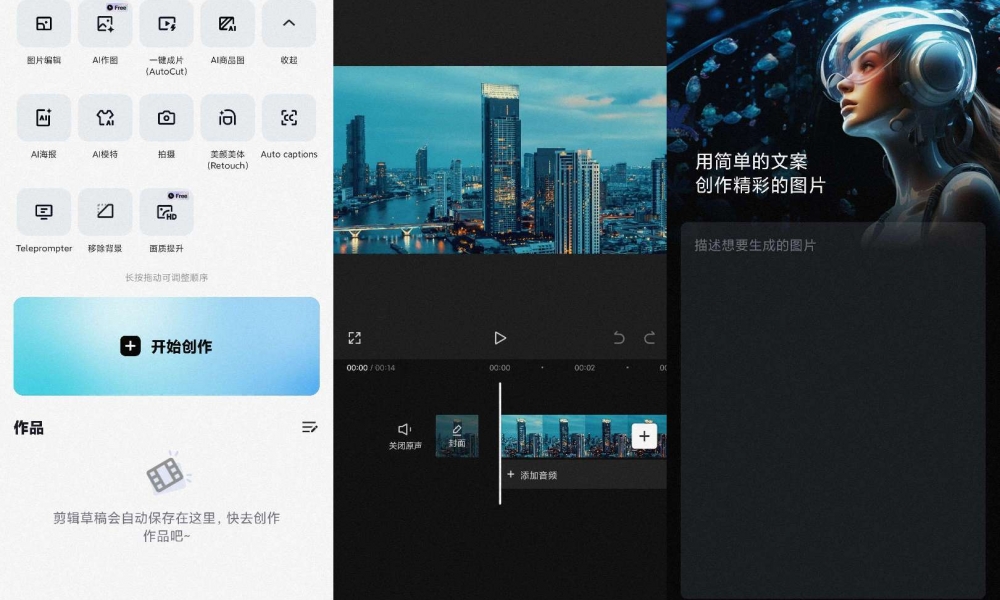Open the AI海报 poster tool
1000x600 pixels.
(44, 119)
